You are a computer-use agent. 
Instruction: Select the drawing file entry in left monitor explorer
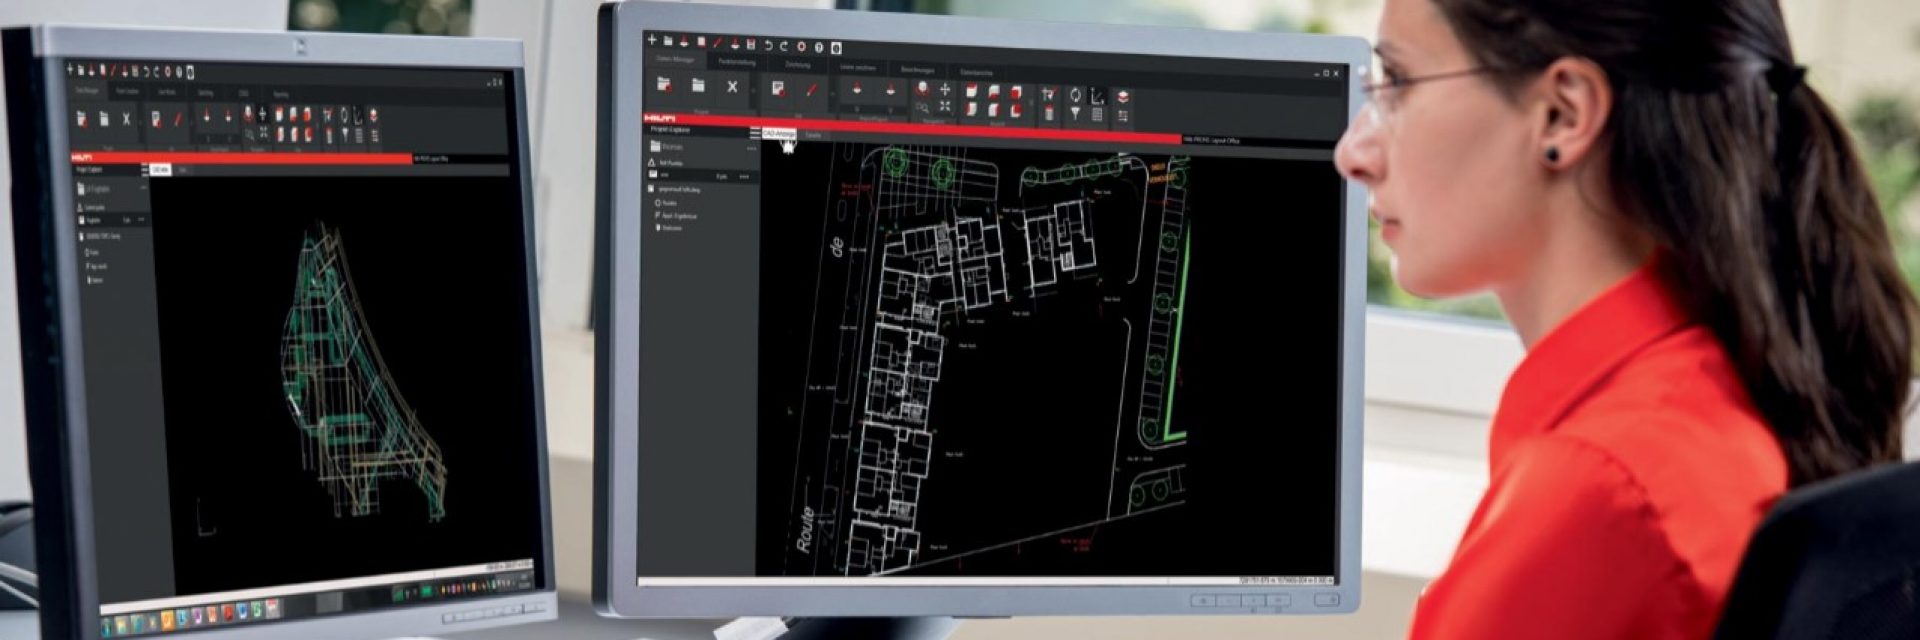point(101,236)
